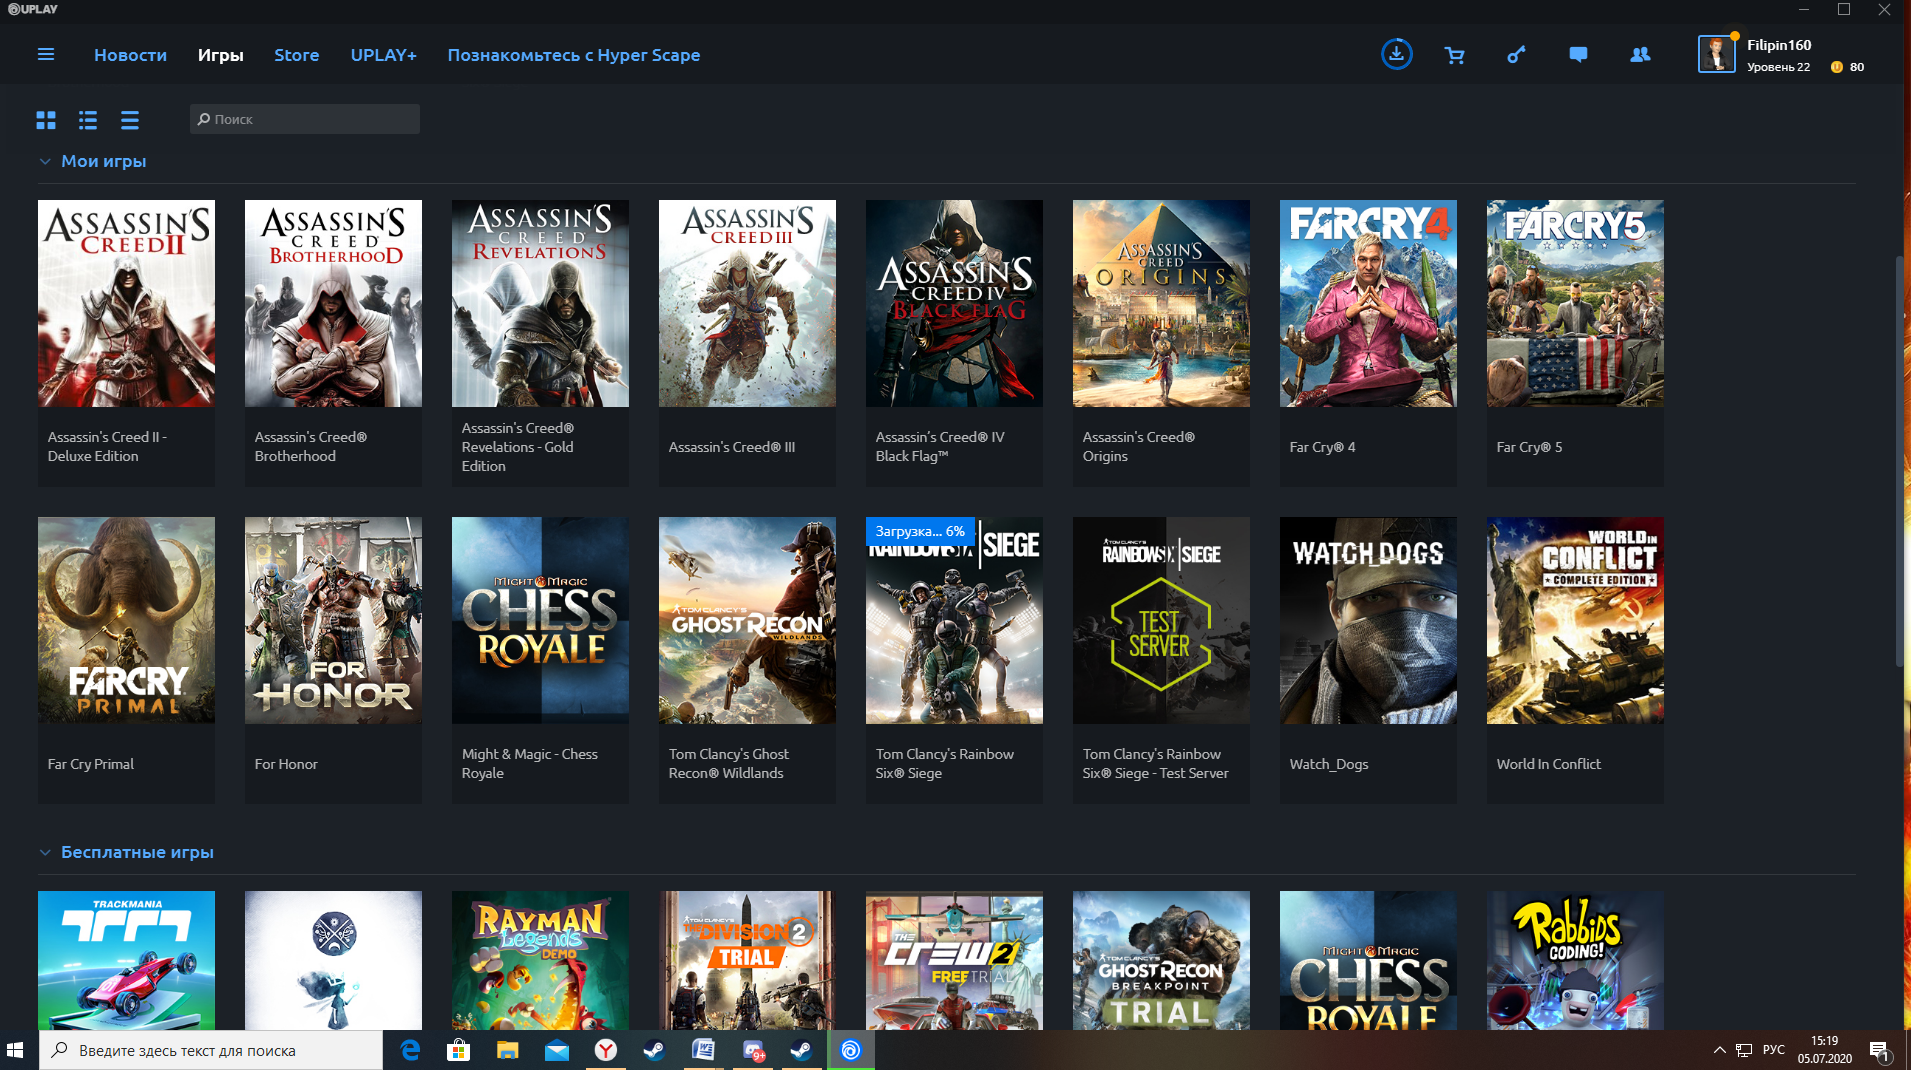This screenshot has width=1911, height=1070.
Task: Click the Uplay coin balance icon
Action: 1836,67
